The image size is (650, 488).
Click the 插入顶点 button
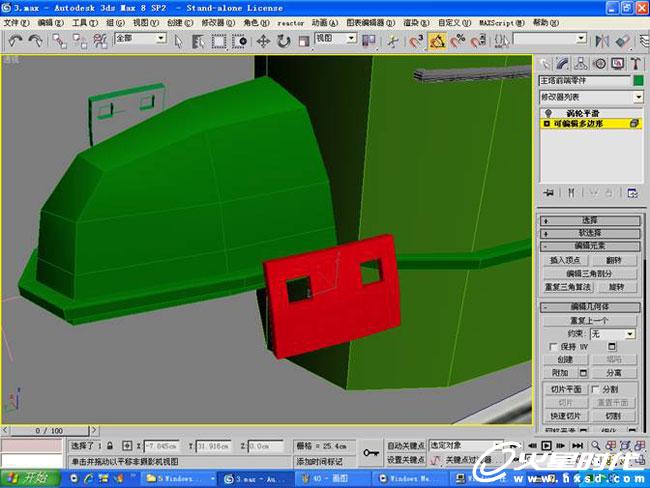coord(564,260)
